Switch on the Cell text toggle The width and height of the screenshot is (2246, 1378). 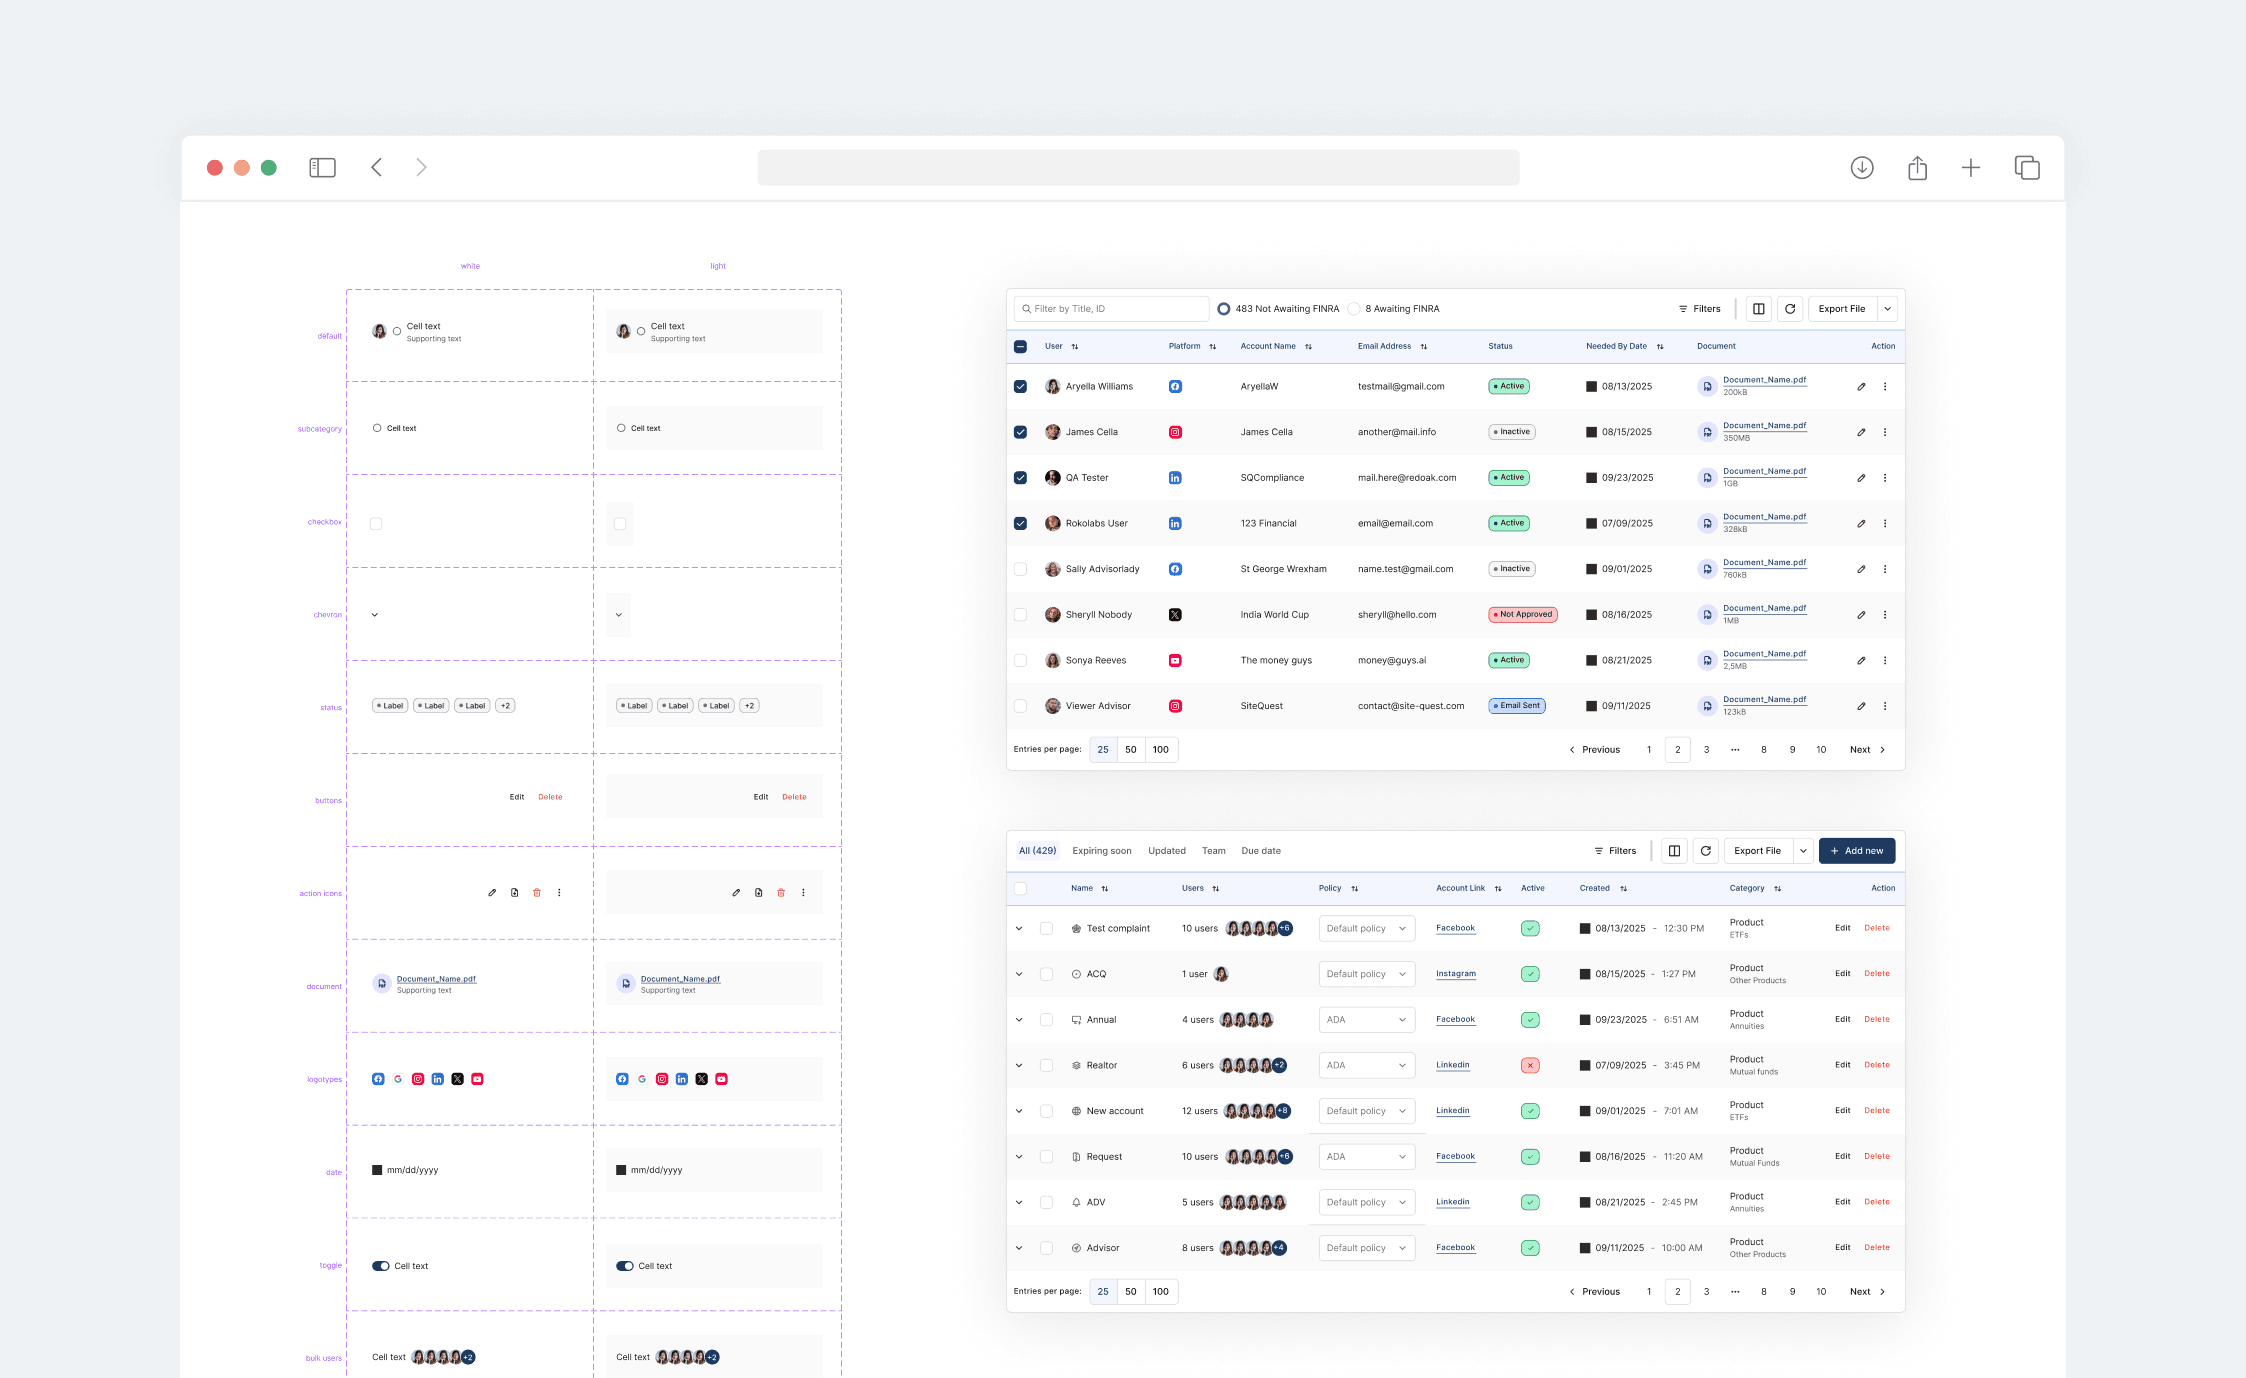click(381, 1265)
